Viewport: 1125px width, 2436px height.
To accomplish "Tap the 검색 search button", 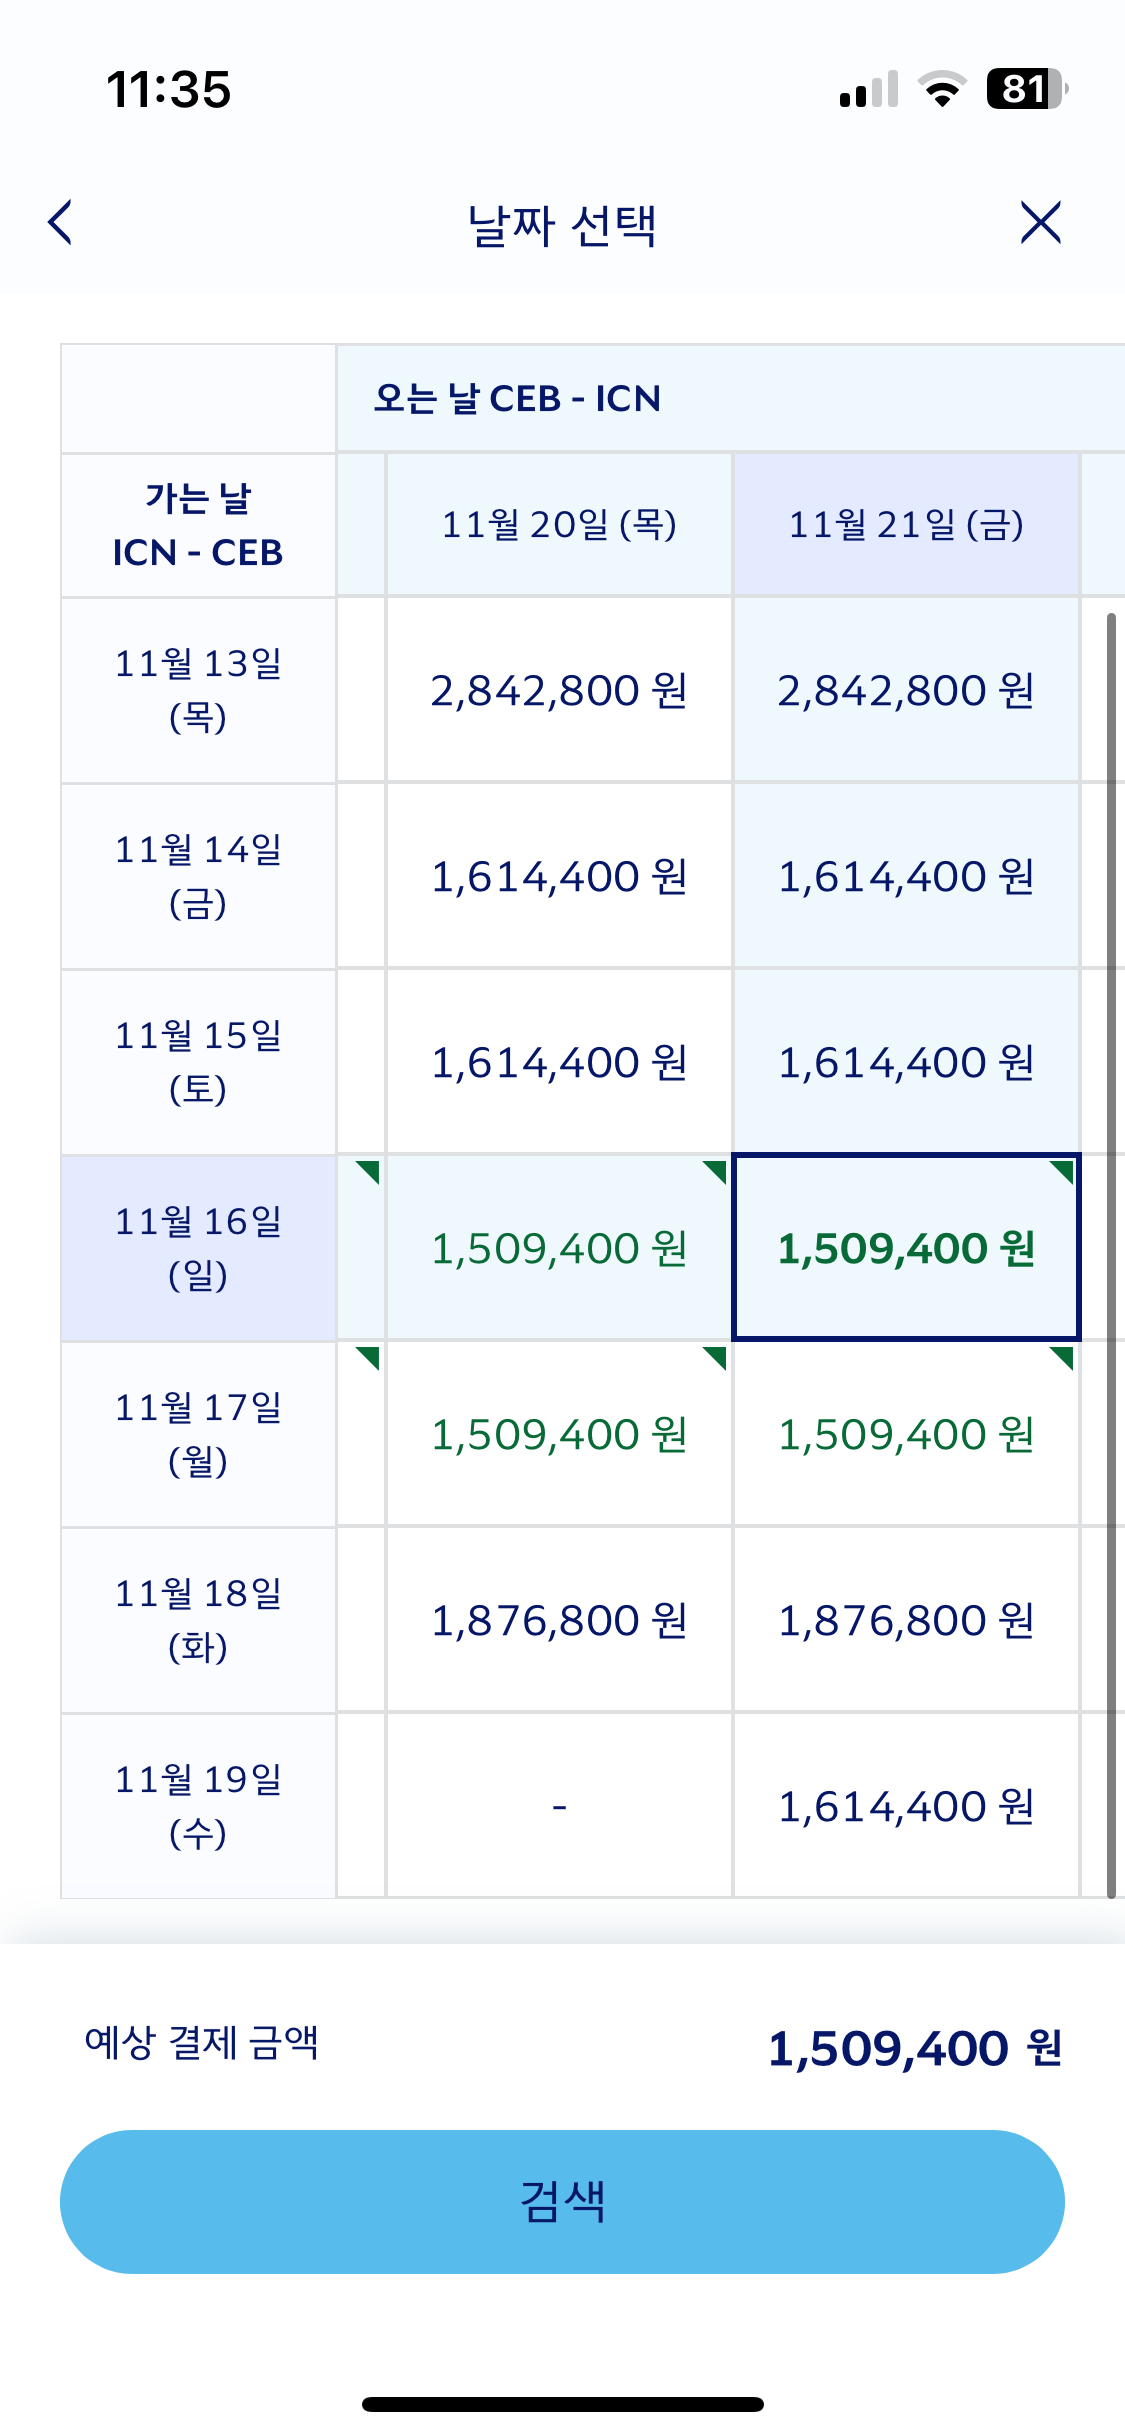I will (562, 2201).
